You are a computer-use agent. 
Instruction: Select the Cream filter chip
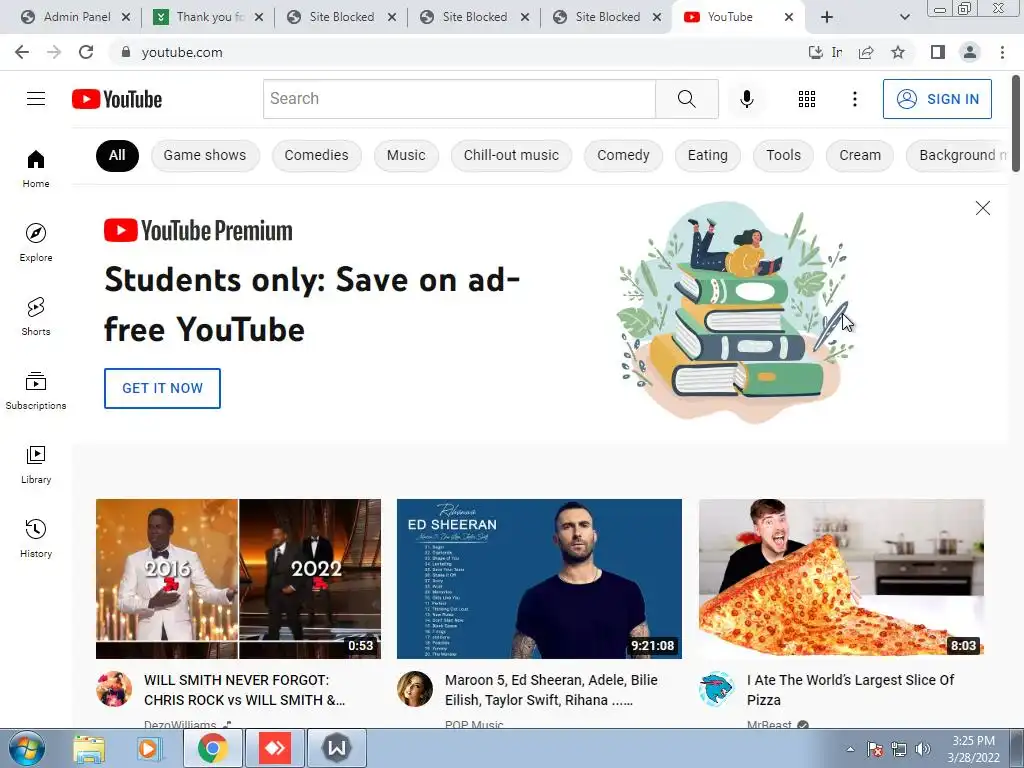[860, 155]
